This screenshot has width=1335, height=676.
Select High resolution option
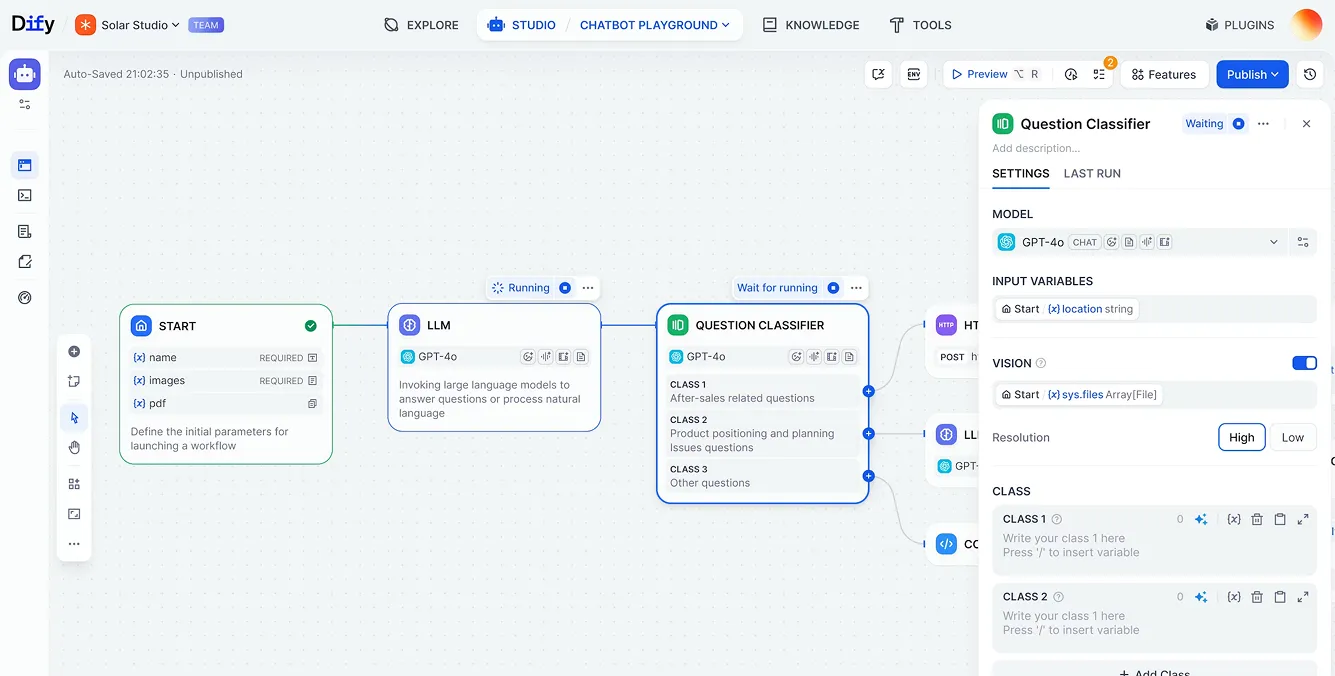click(1241, 437)
